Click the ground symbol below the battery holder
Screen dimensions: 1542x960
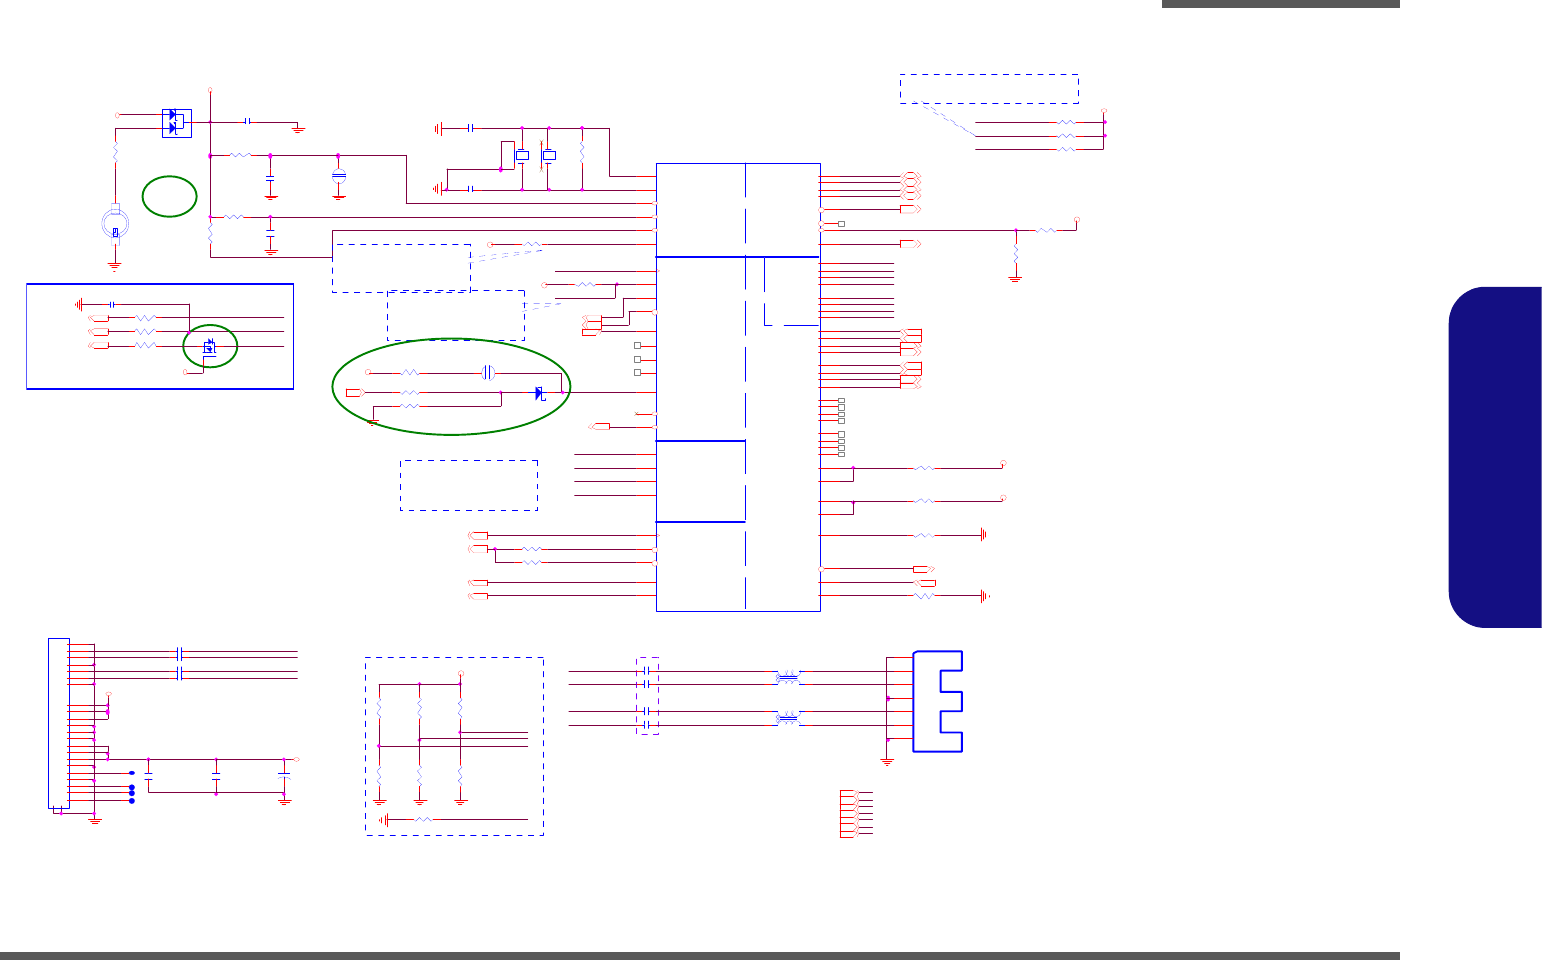click(x=114, y=267)
